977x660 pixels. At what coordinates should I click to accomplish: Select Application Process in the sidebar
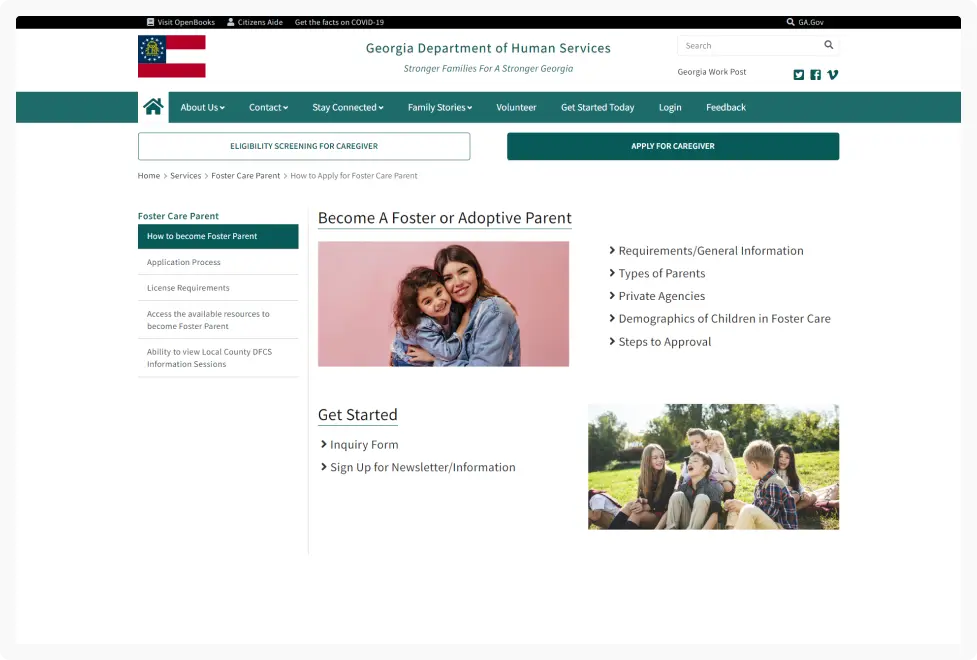pyautogui.click(x=184, y=262)
